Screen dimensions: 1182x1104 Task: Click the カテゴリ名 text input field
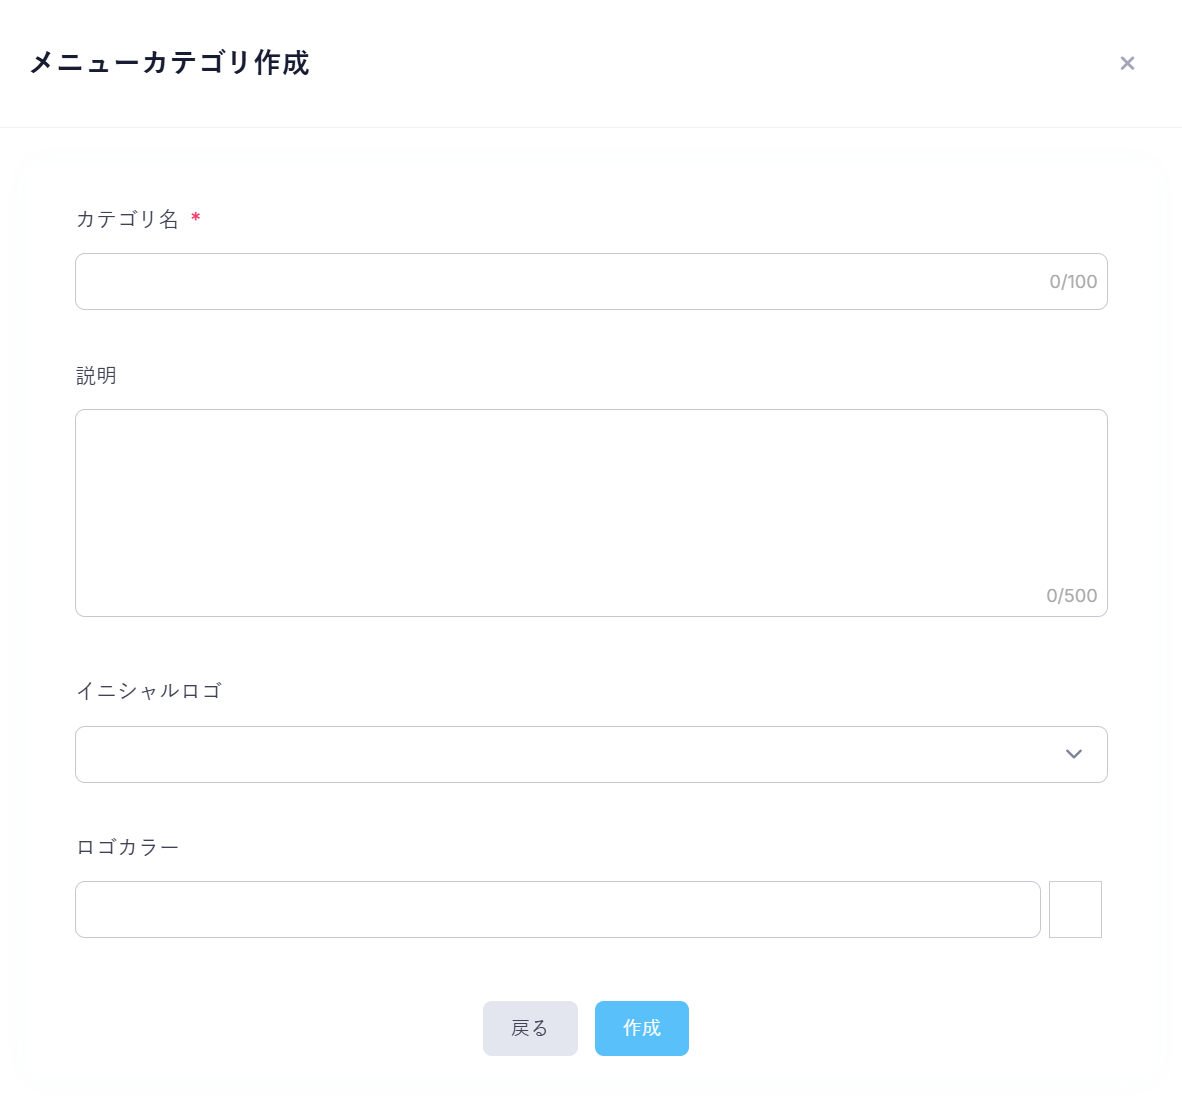click(560, 282)
